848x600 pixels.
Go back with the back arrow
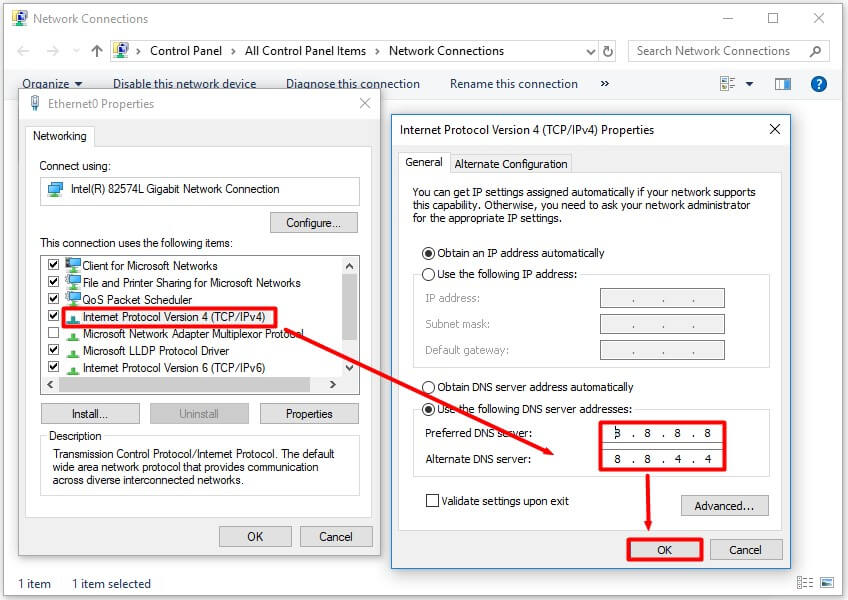tap(23, 51)
